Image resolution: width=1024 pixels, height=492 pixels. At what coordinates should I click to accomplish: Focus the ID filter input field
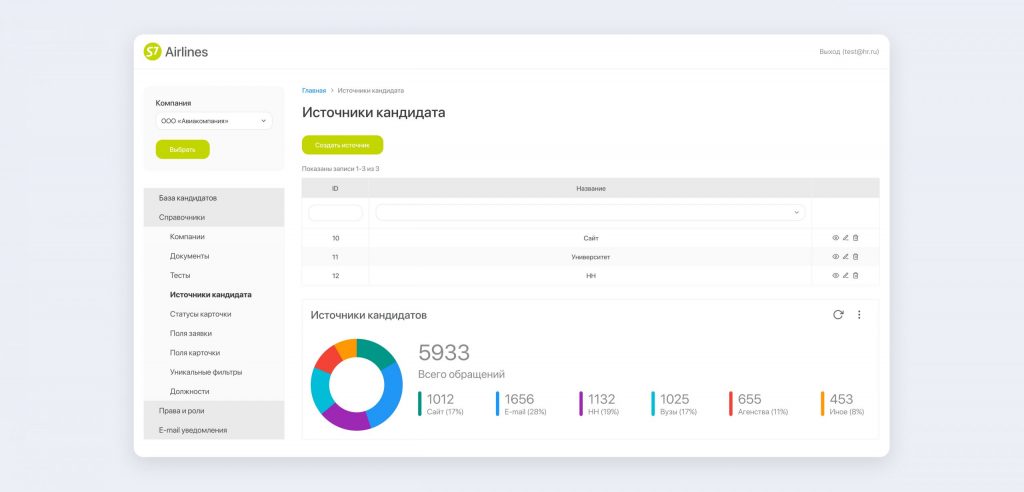pos(335,212)
